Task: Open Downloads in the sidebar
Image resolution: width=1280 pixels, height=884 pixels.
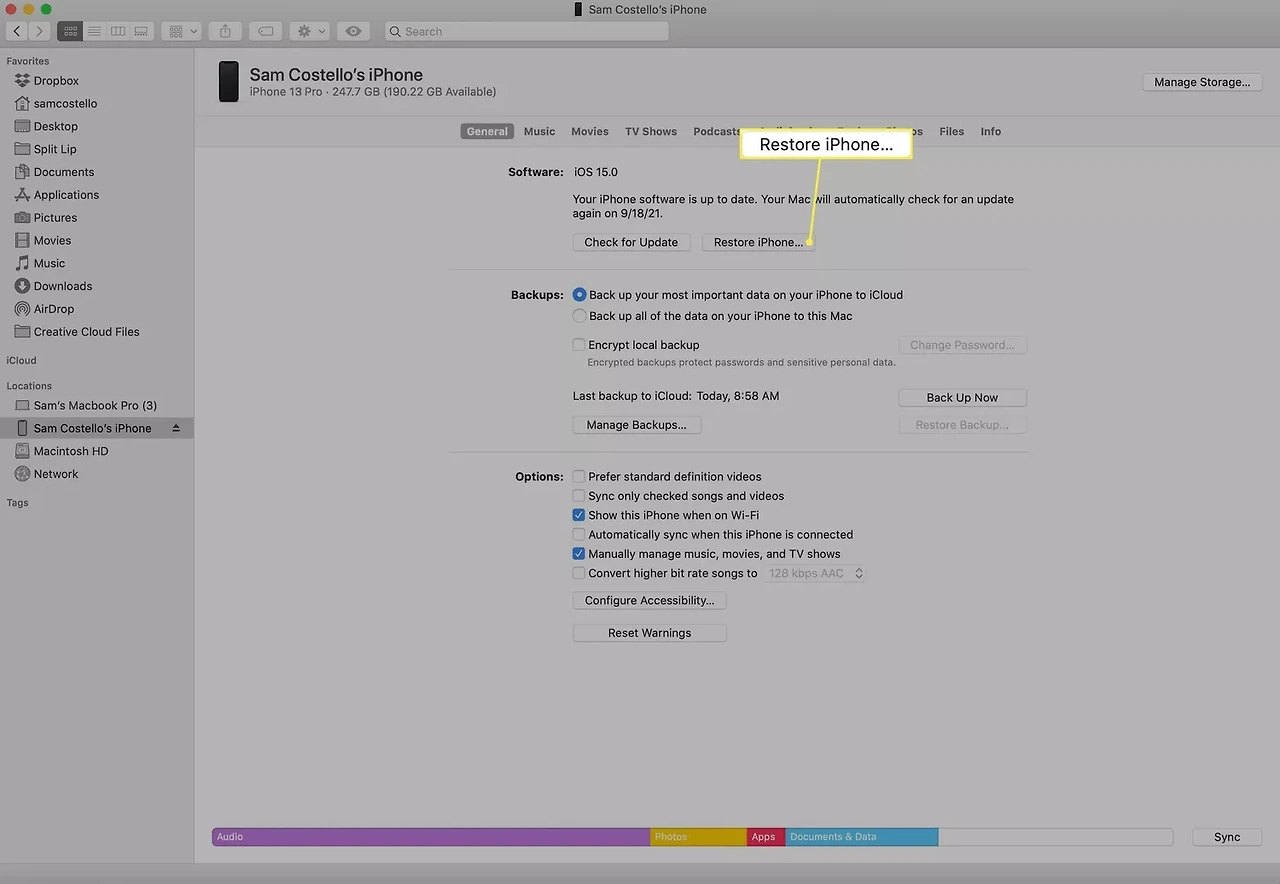Action: point(62,286)
